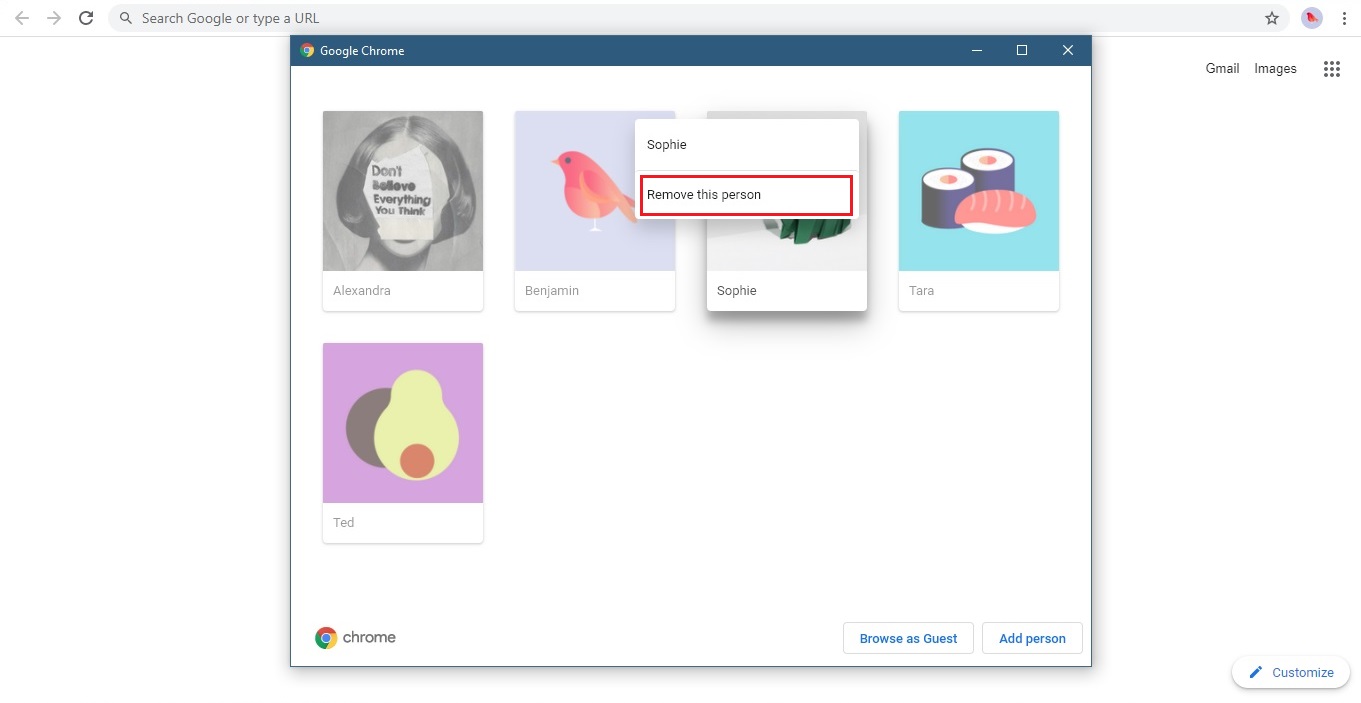
Task: Click the back navigation arrow
Action: [21, 17]
